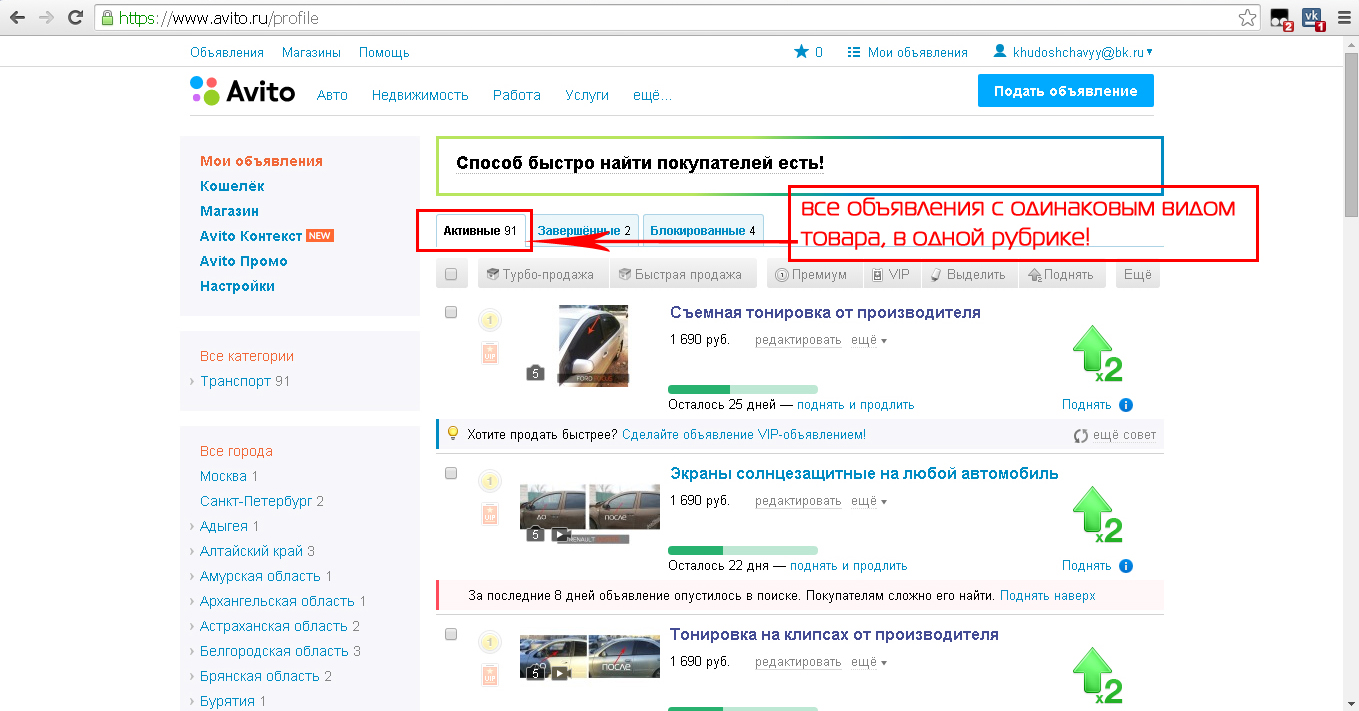
Task: Filter by Санкт-Петербург 2 city
Action: (262, 501)
